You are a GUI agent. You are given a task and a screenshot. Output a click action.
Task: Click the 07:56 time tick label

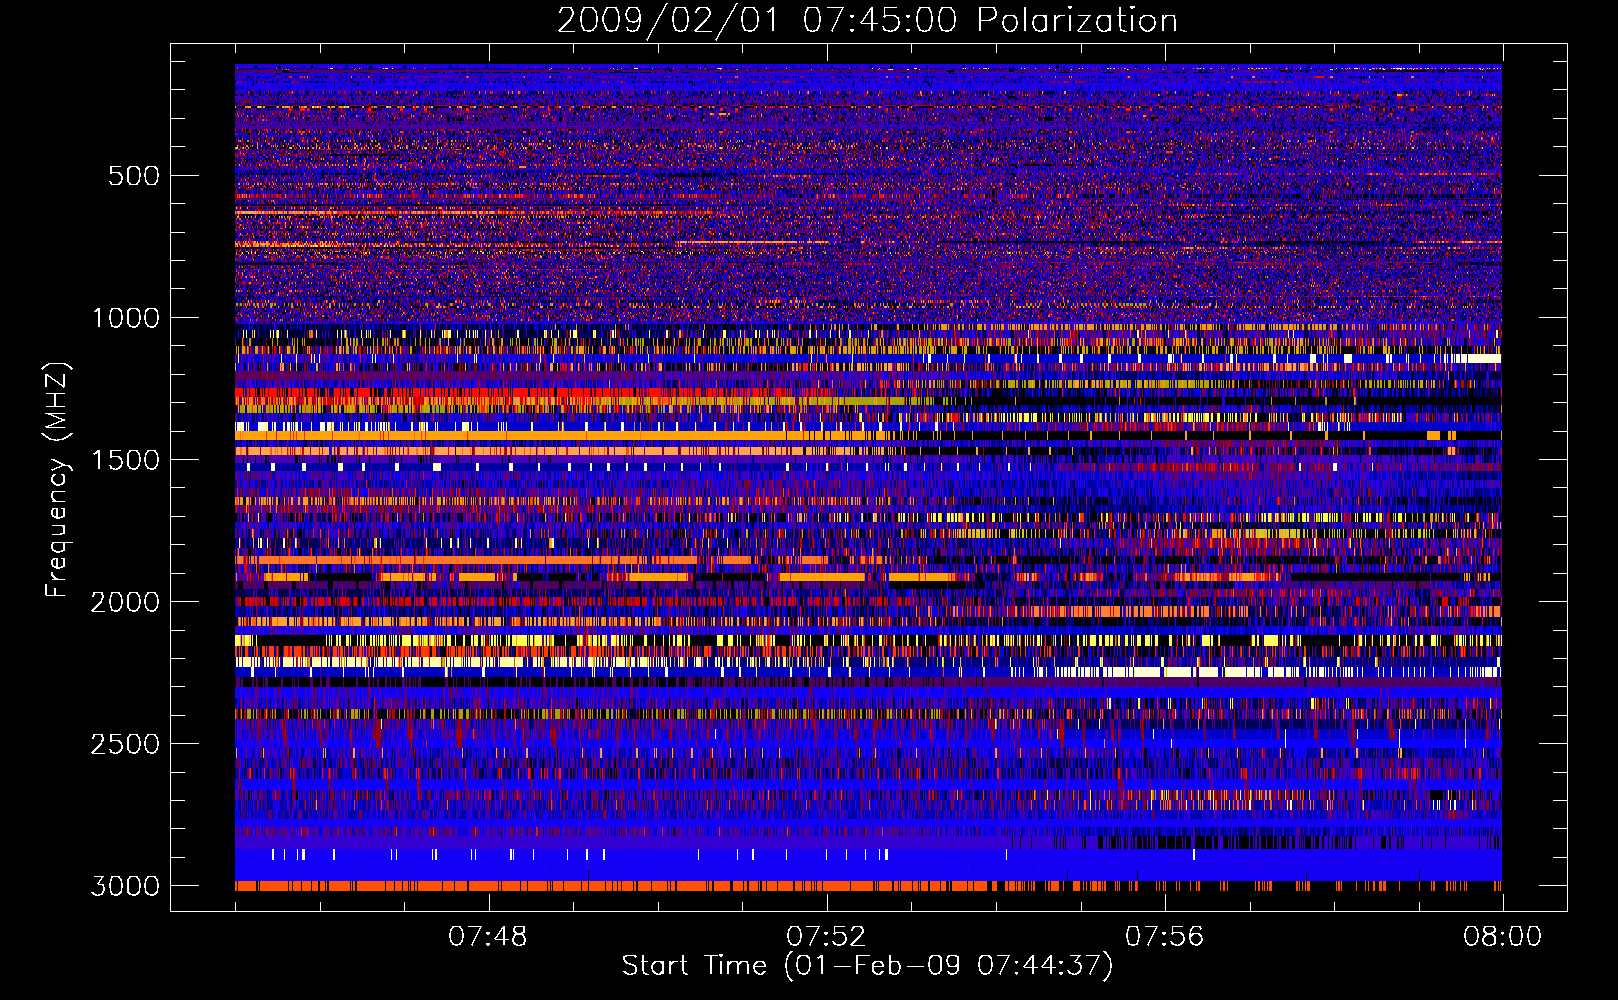point(1164,937)
